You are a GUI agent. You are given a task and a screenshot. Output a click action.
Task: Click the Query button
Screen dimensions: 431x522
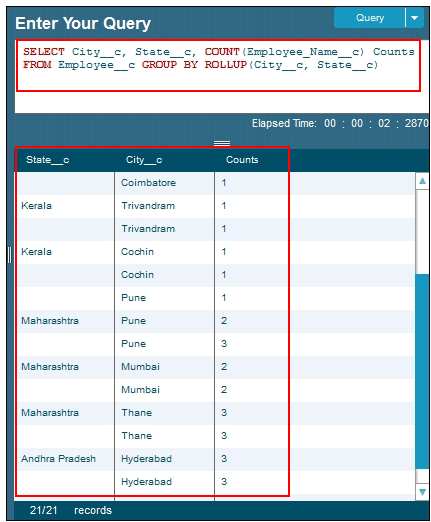[369, 18]
